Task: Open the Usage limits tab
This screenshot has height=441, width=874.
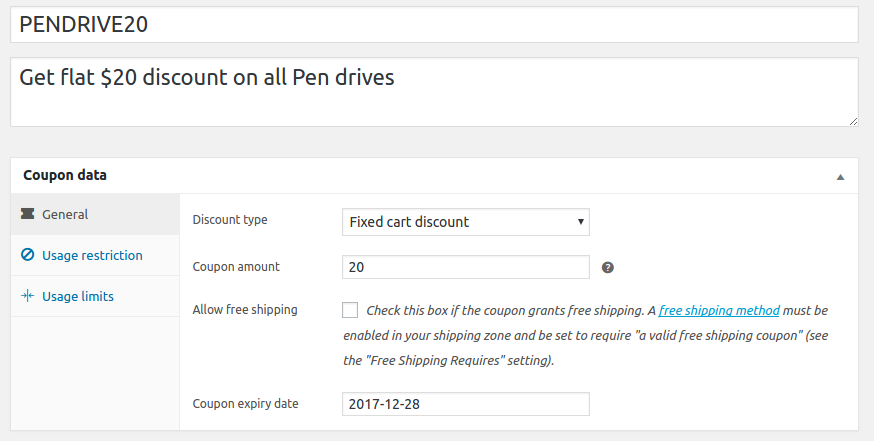Action: click(x=78, y=296)
